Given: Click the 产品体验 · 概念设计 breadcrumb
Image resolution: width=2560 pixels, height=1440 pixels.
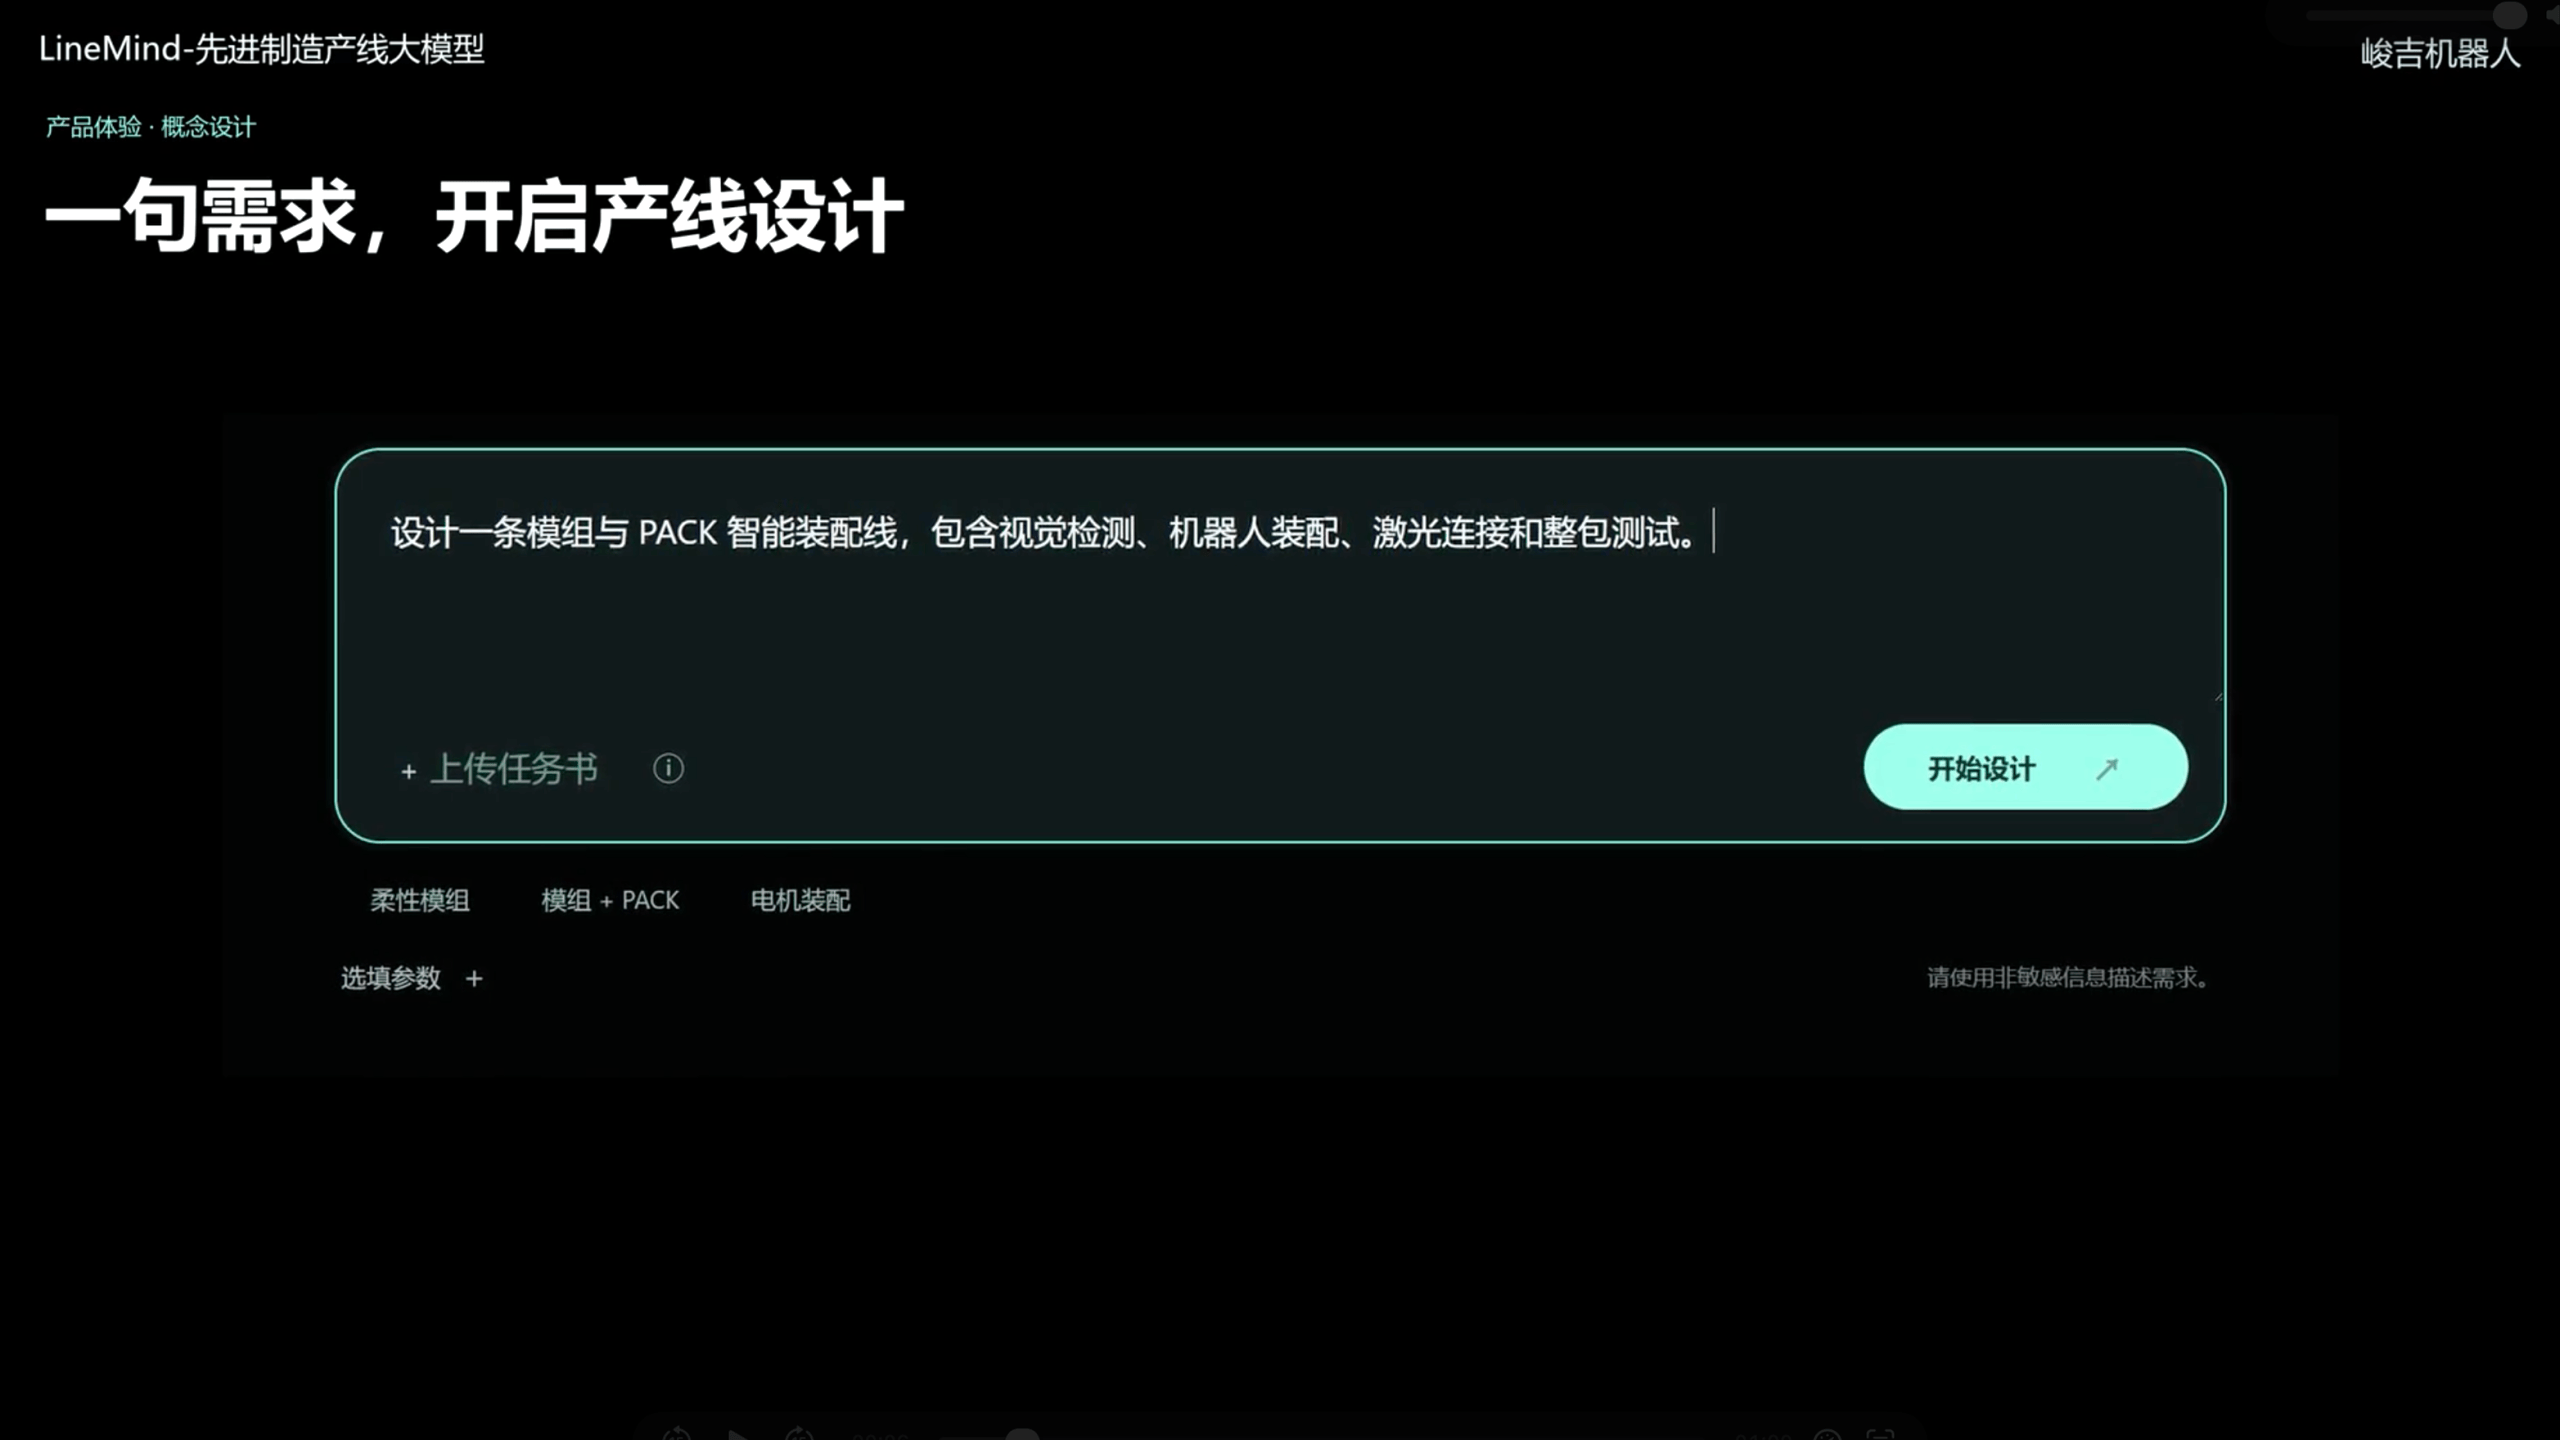Looking at the screenshot, I should tap(151, 127).
